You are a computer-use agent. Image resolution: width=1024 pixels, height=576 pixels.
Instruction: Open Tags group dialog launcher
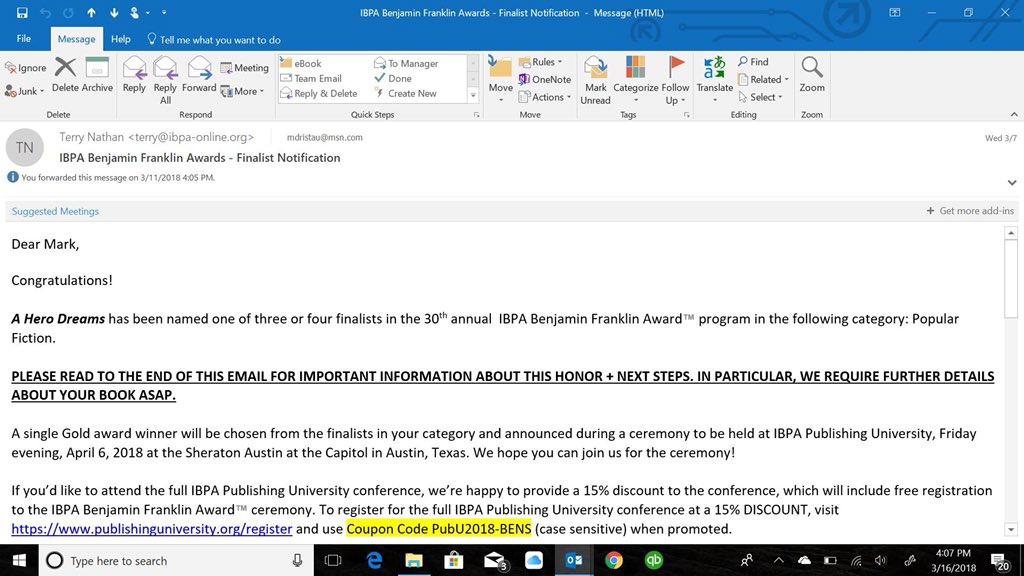point(686,115)
